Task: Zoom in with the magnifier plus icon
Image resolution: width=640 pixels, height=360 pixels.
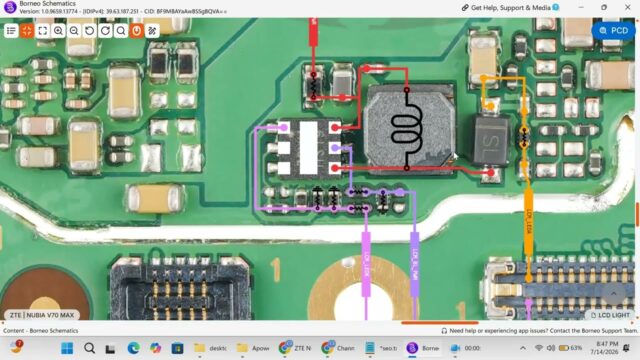Action: coord(58,31)
